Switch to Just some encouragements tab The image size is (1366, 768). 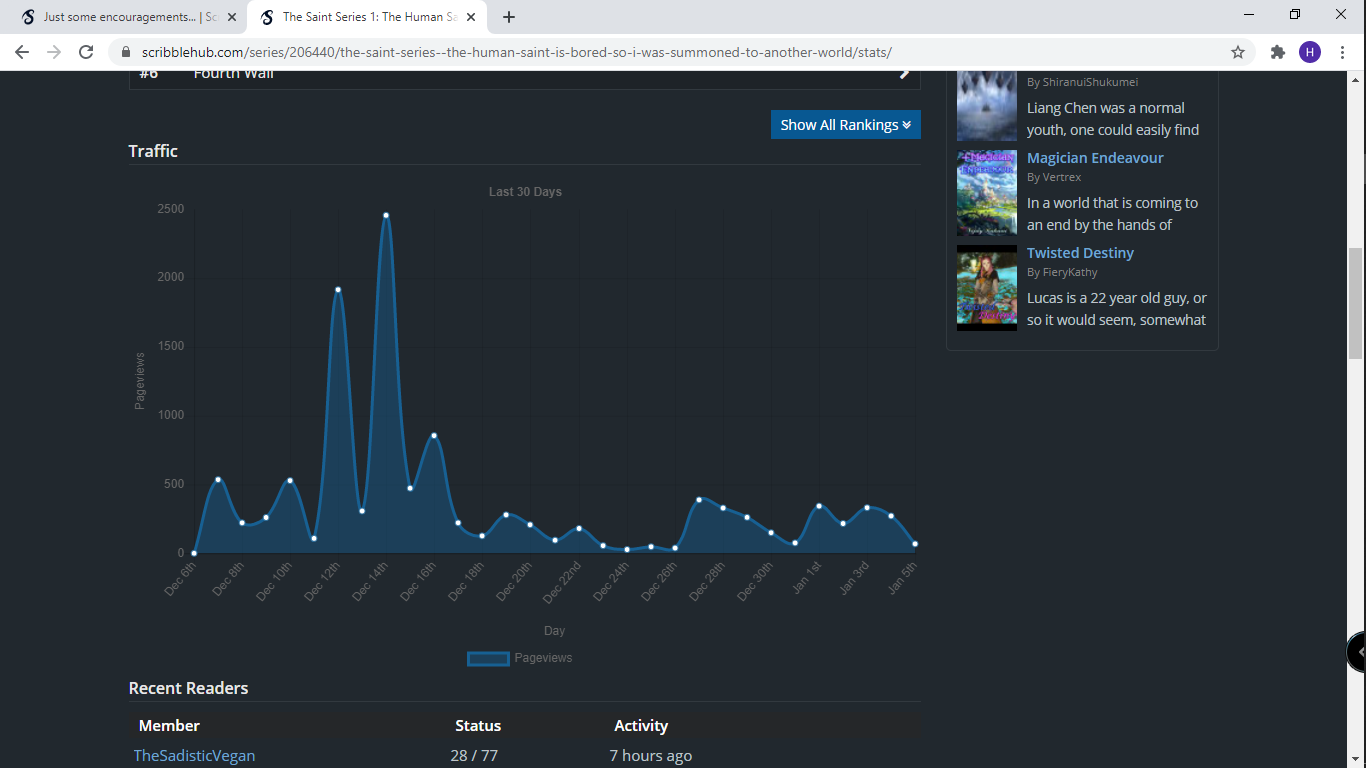120,17
